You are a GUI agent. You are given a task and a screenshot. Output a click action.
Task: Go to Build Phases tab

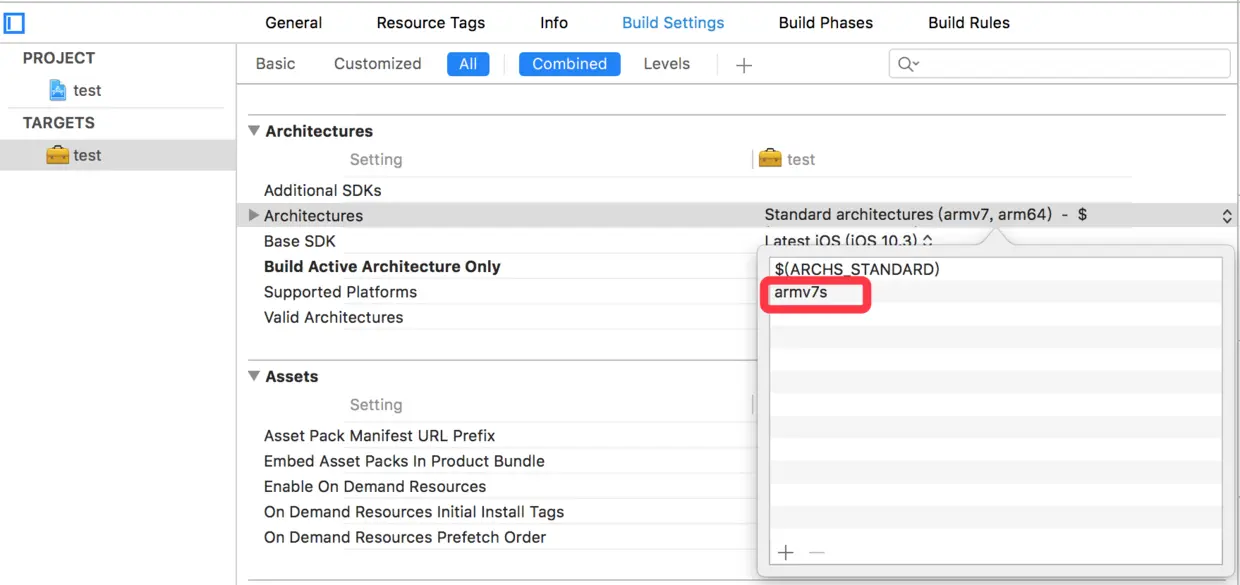826,23
